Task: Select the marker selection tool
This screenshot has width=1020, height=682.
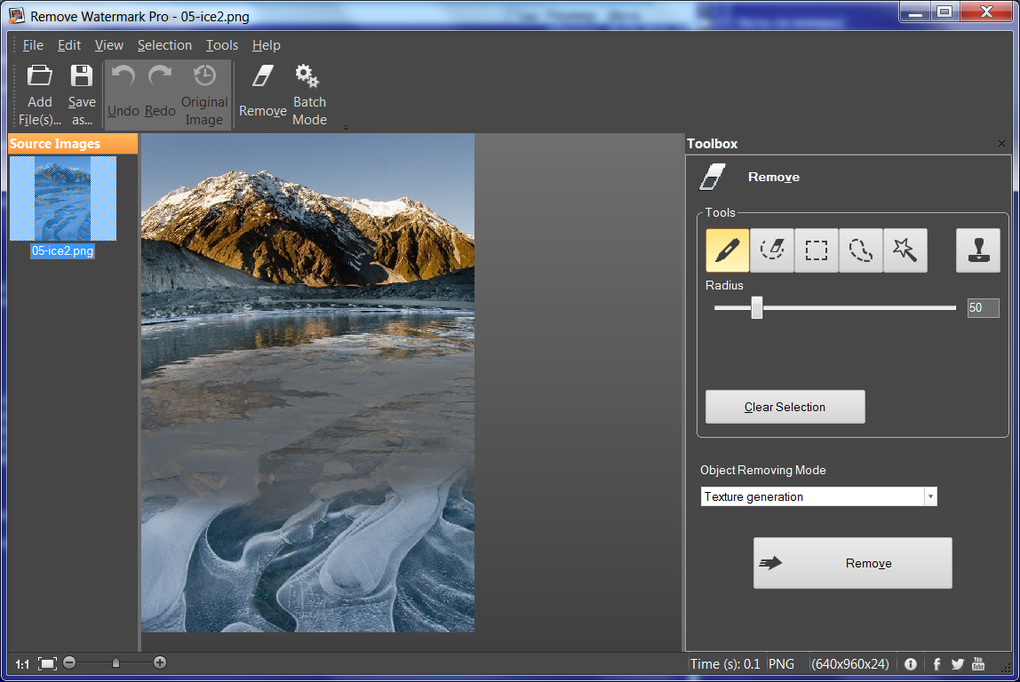Action: tap(726, 250)
